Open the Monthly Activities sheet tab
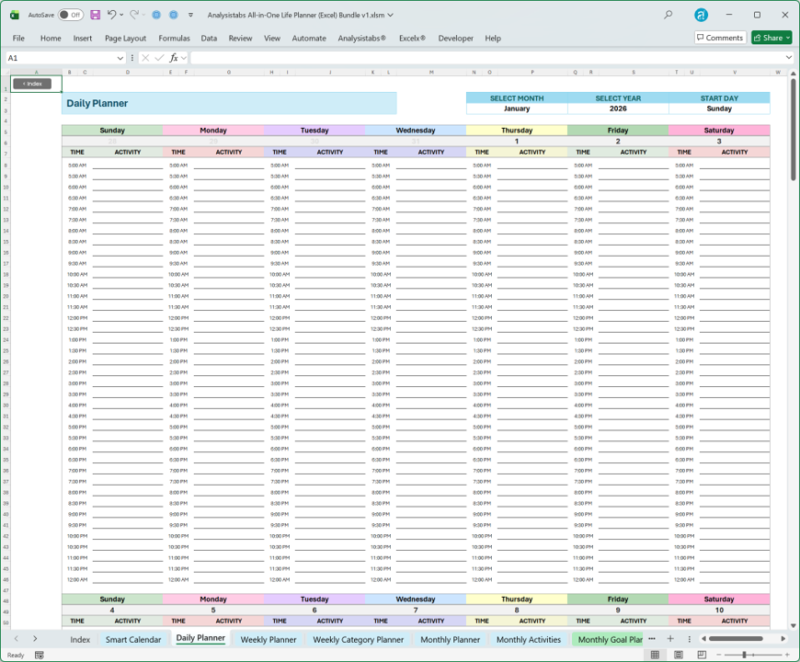The image size is (800, 662). point(528,639)
